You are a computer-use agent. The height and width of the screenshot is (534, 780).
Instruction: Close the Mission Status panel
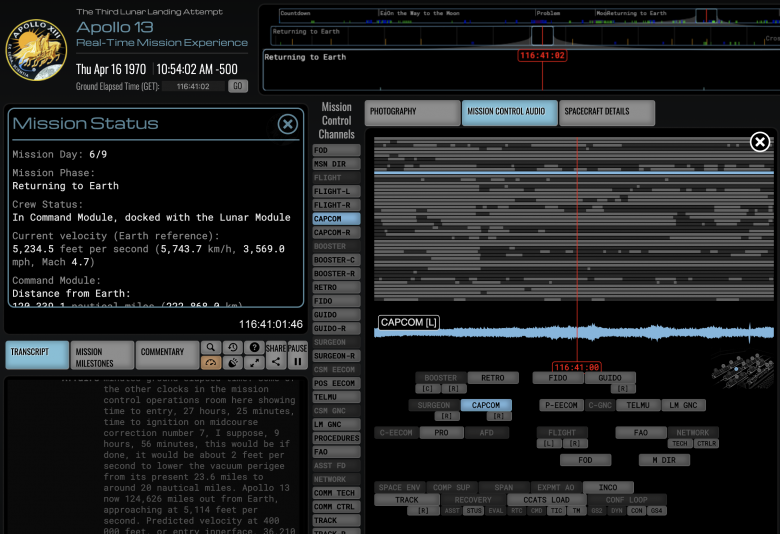coord(288,124)
